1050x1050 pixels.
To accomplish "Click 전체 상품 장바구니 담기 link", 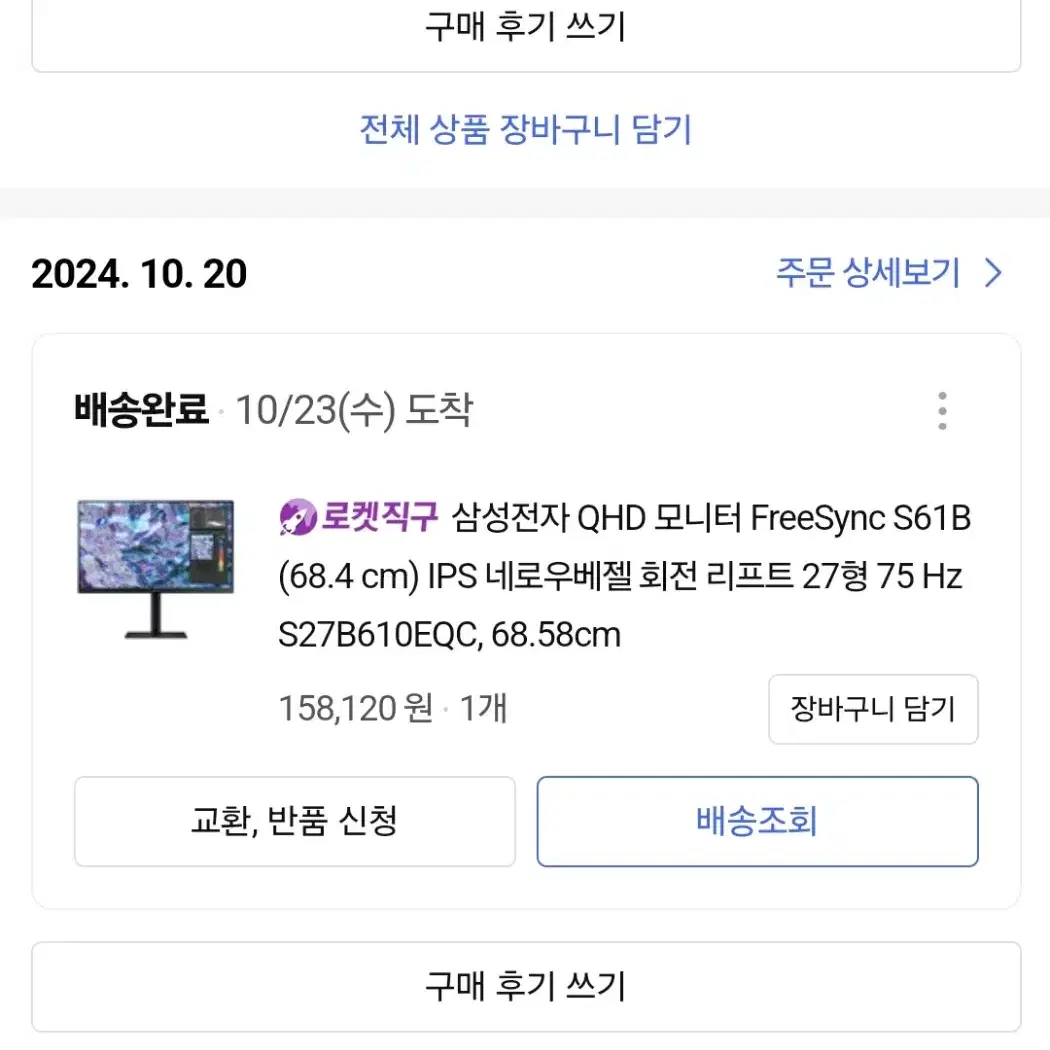I will tap(526, 129).
